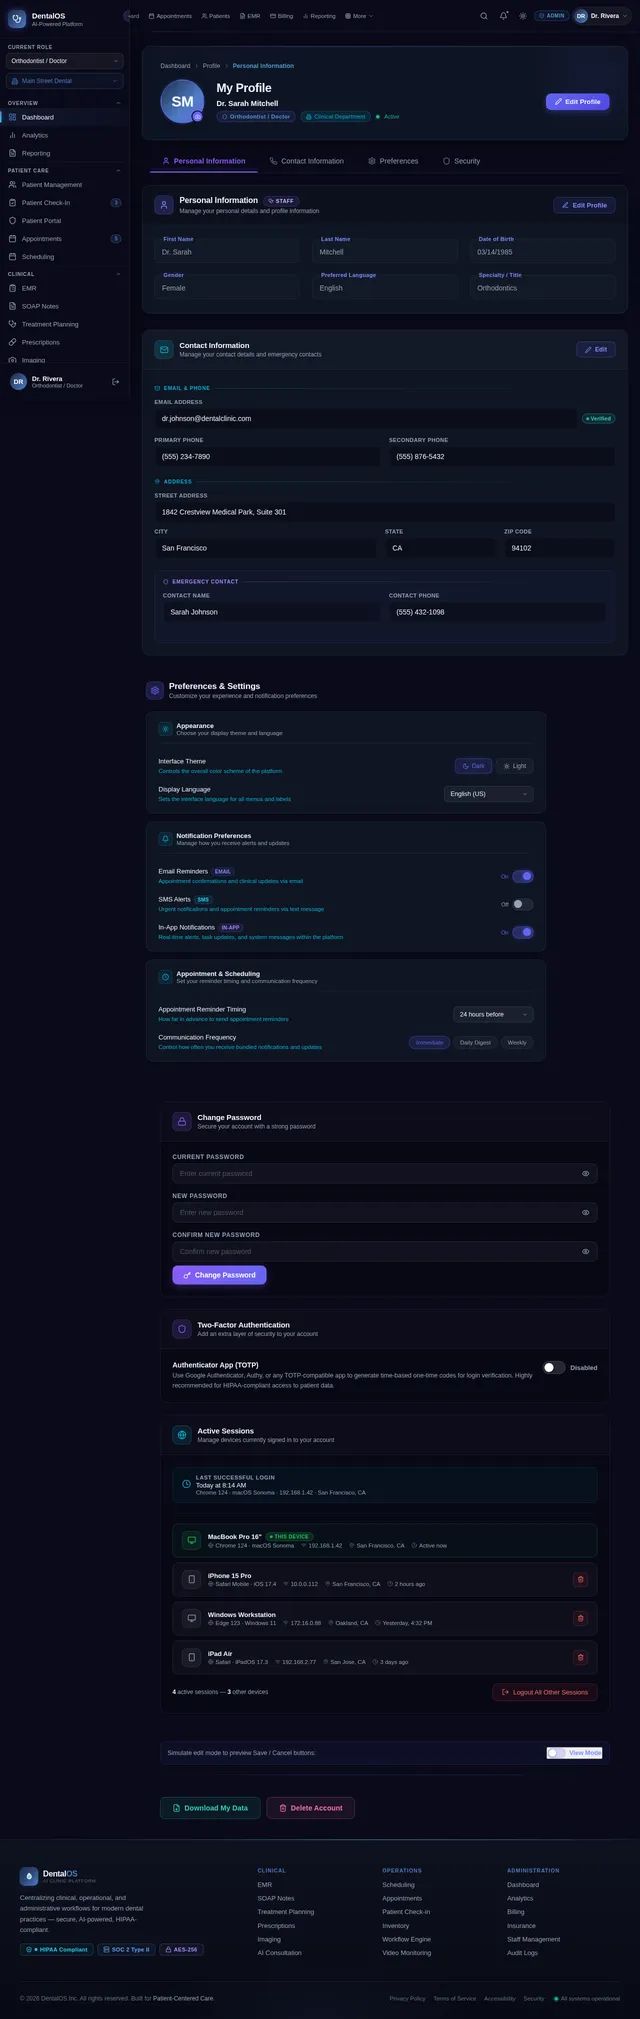Click the avatar camera badge icon

point(197,117)
